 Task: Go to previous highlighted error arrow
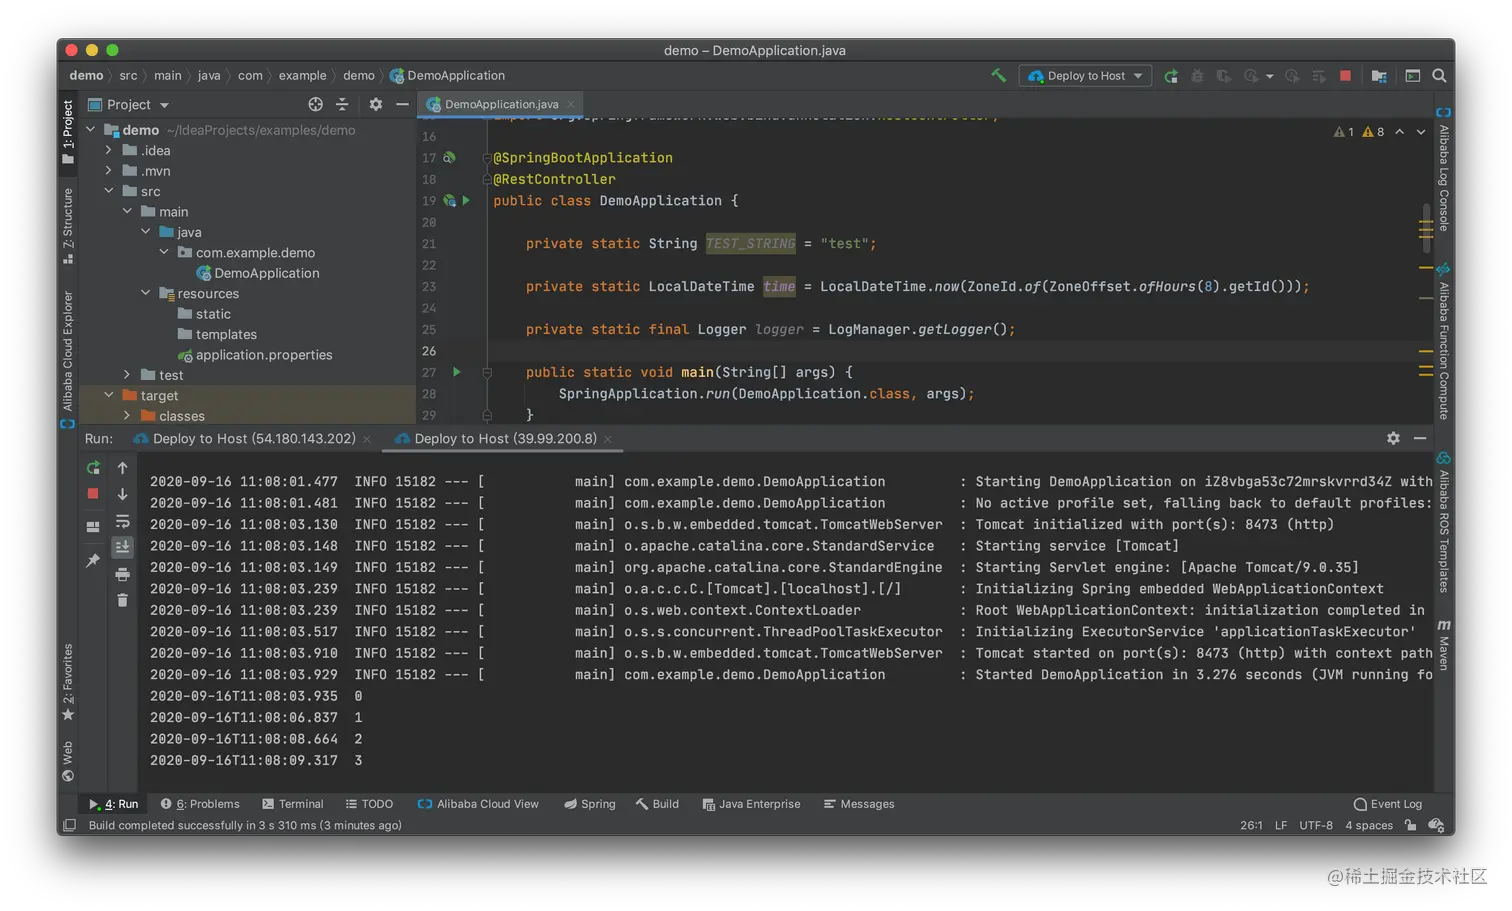click(1399, 132)
